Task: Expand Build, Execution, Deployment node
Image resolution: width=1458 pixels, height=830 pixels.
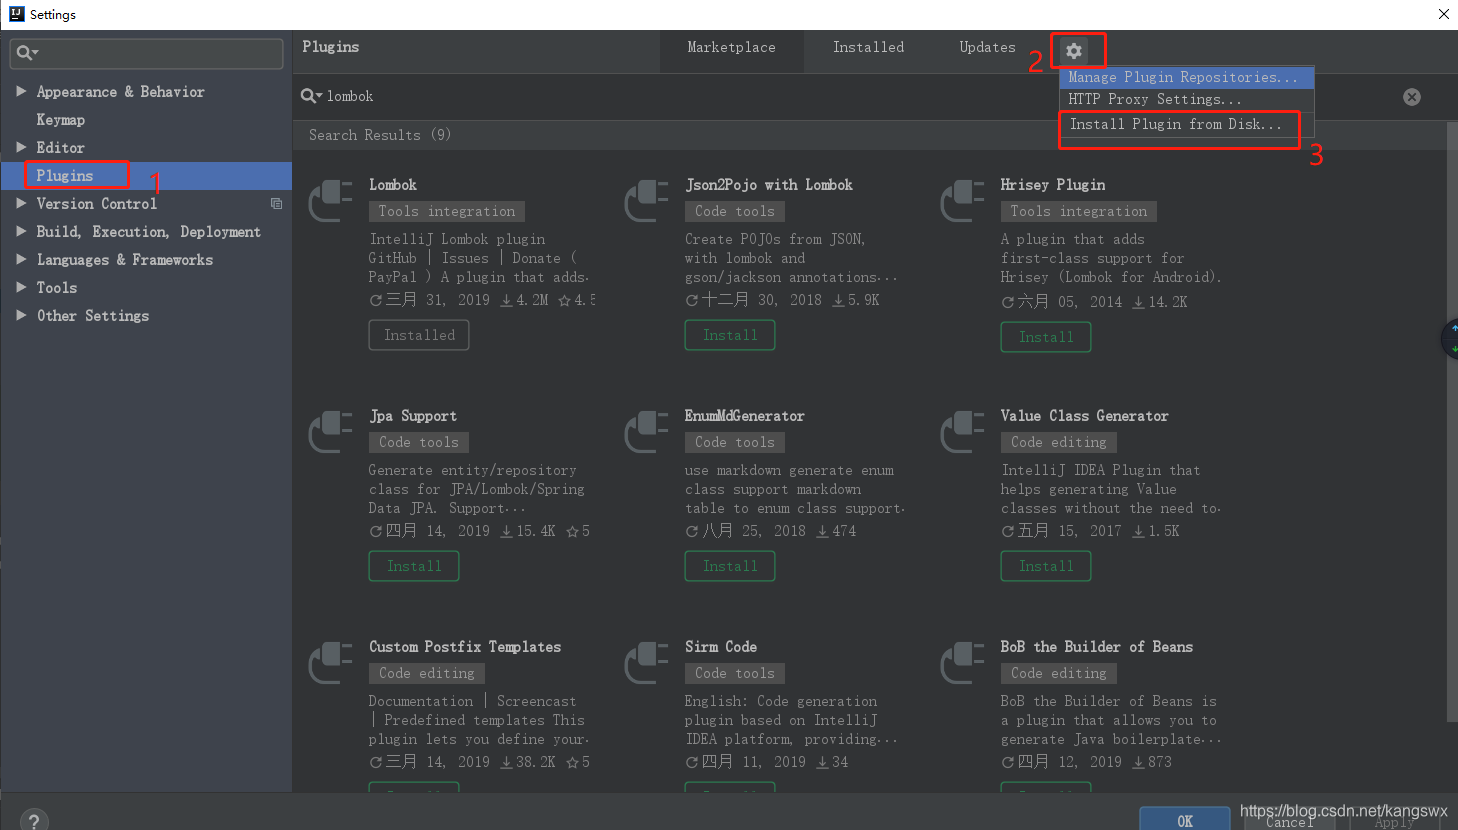Action: (x=21, y=231)
